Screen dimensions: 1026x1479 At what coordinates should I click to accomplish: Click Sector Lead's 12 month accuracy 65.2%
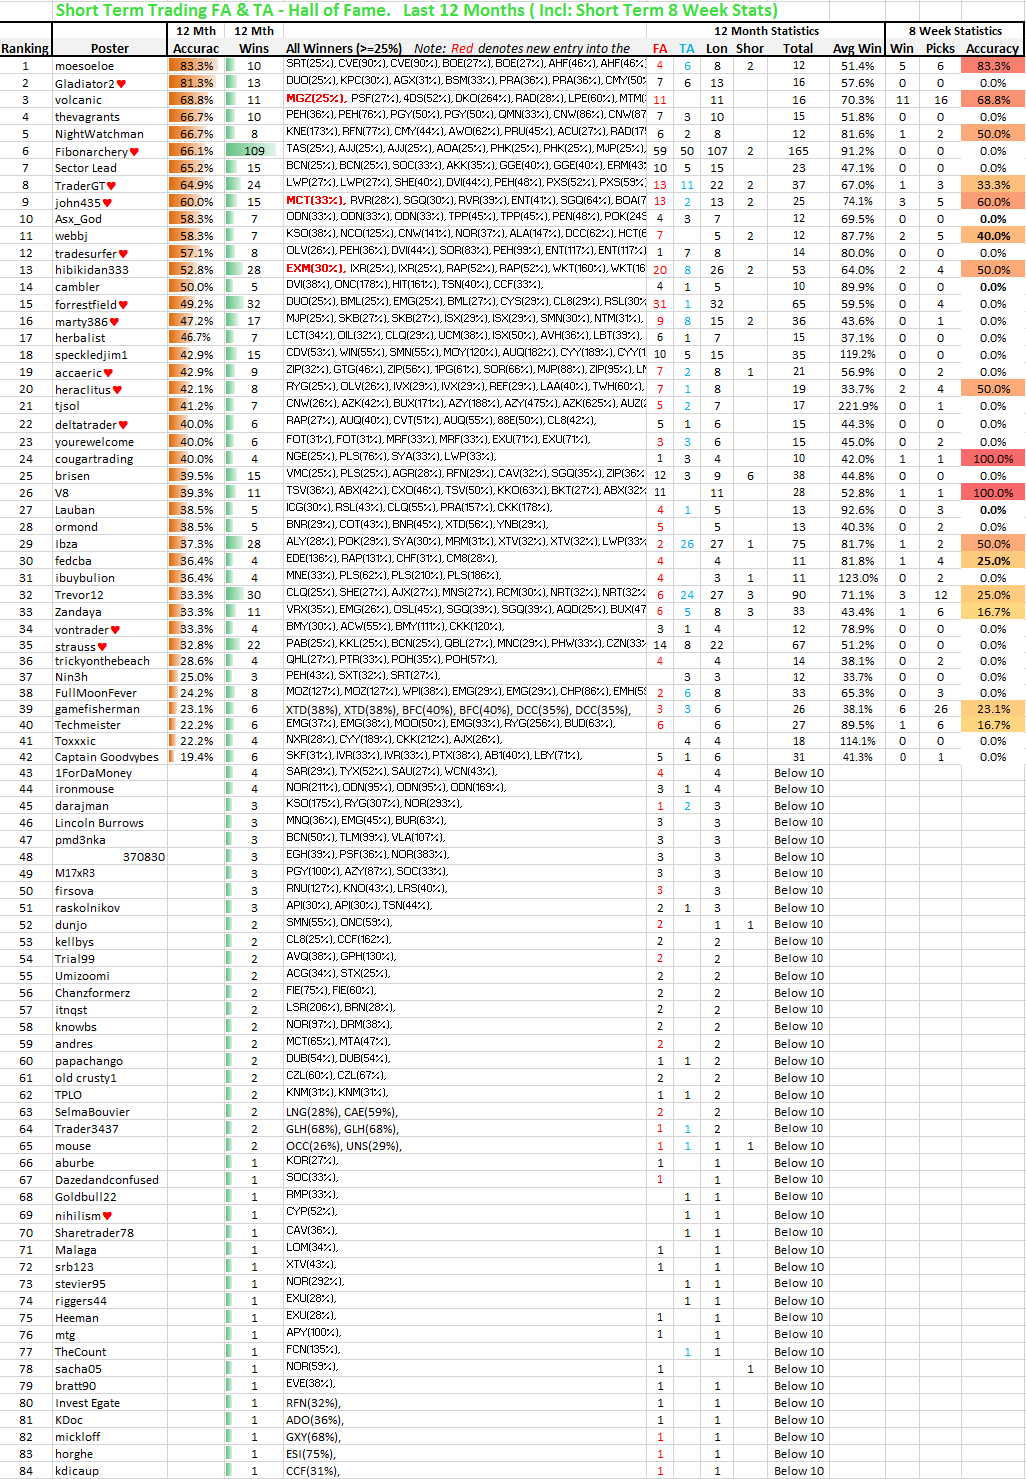tap(196, 168)
